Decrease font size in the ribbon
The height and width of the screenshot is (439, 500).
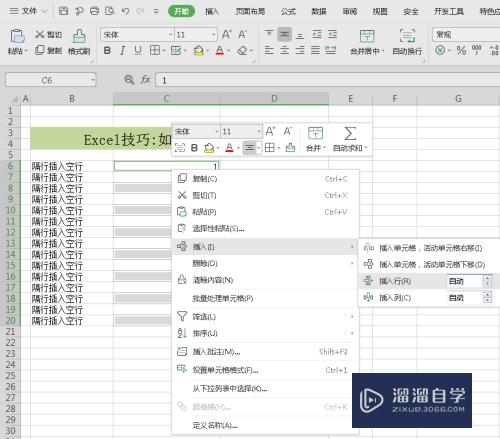tap(242, 34)
